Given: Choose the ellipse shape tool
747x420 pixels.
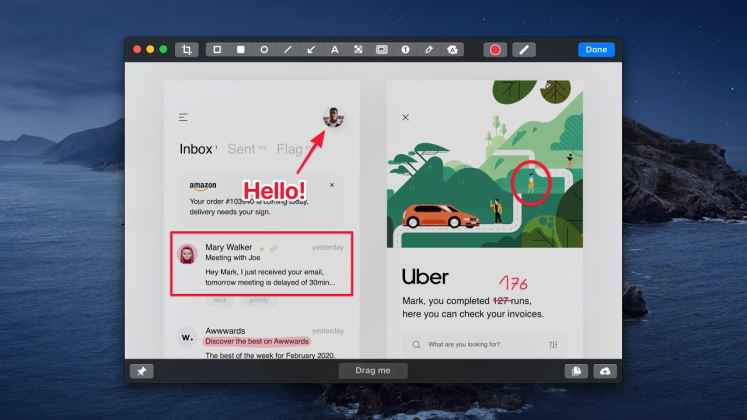Looking at the screenshot, I should pos(264,49).
